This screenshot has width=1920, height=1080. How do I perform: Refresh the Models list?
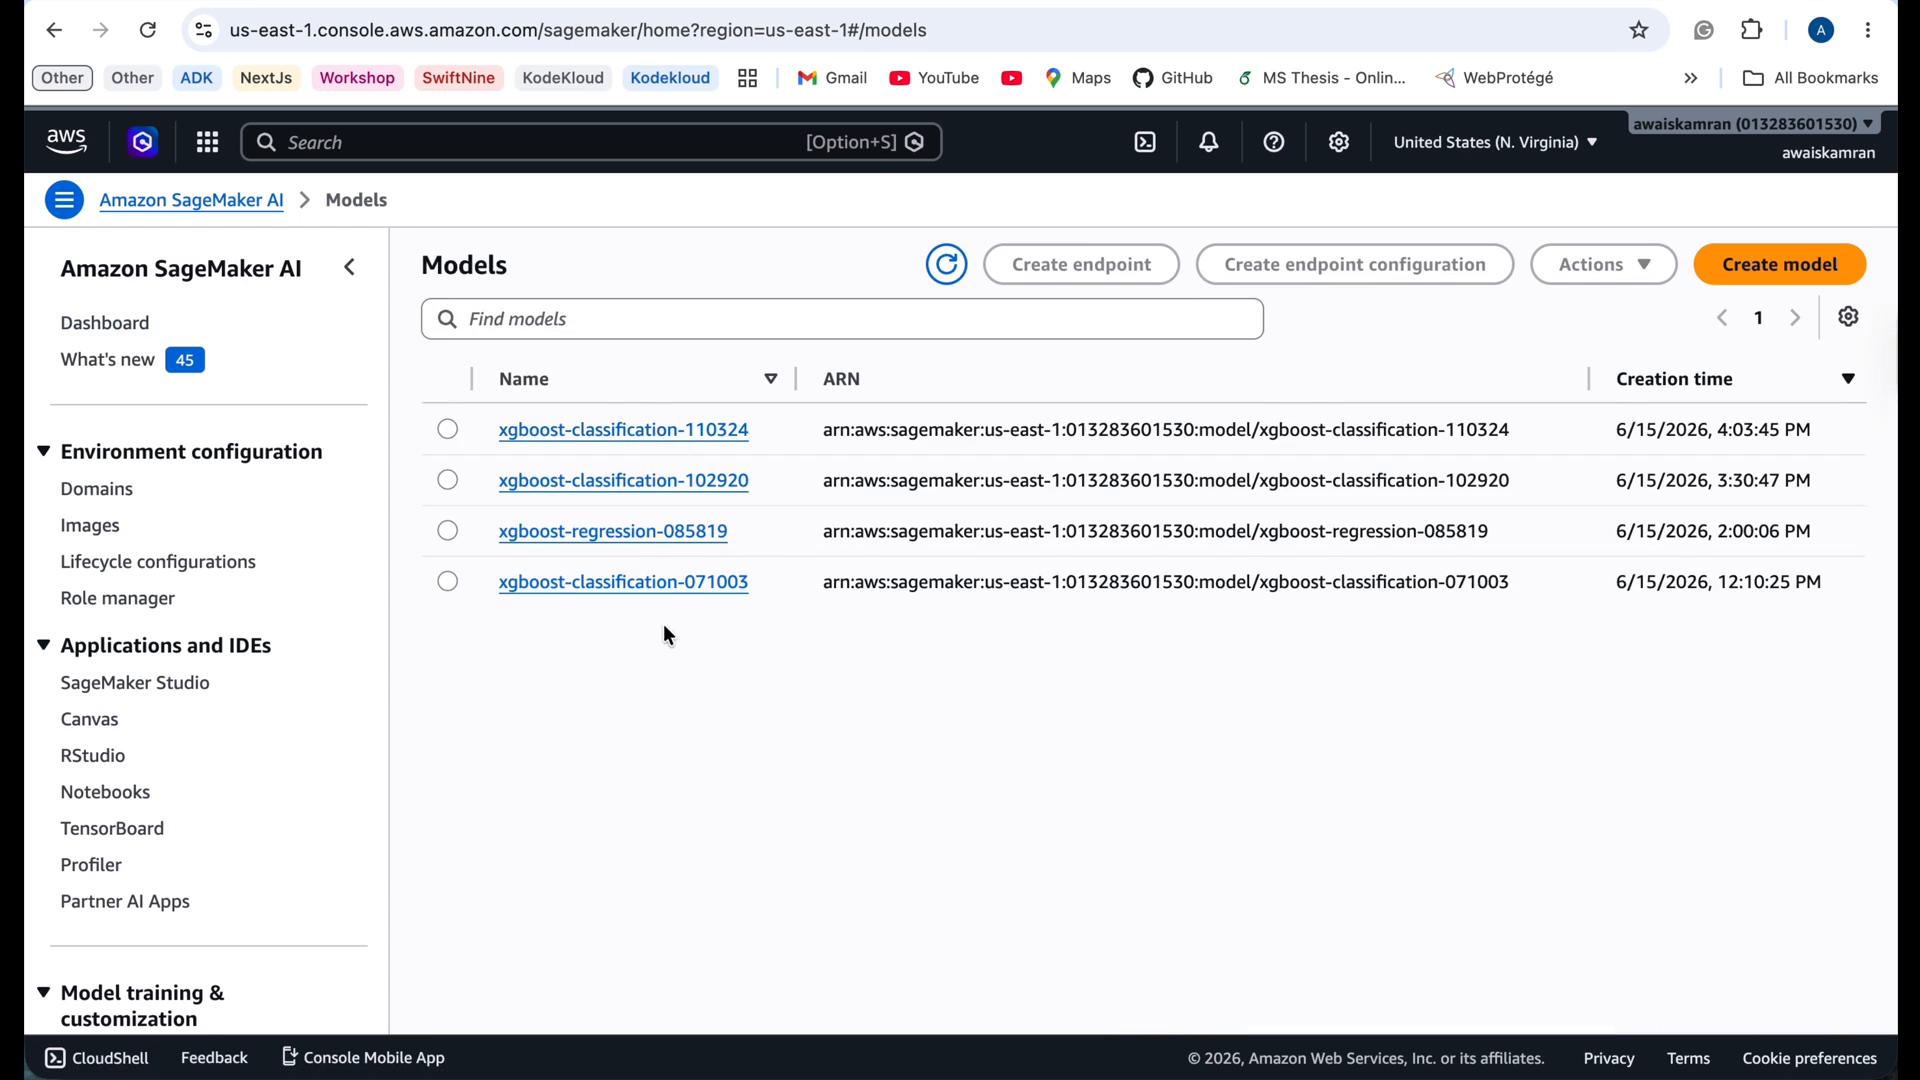pyautogui.click(x=946, y=264)
